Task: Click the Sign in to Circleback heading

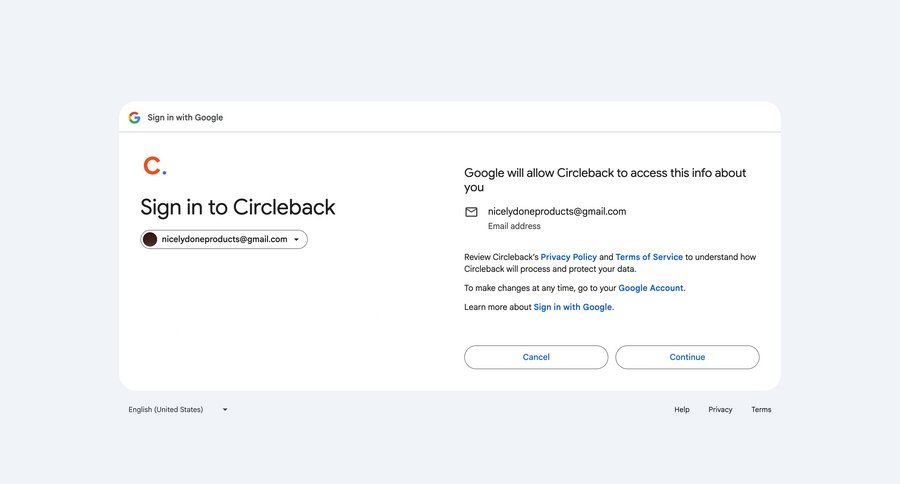Action: point(238,207)
